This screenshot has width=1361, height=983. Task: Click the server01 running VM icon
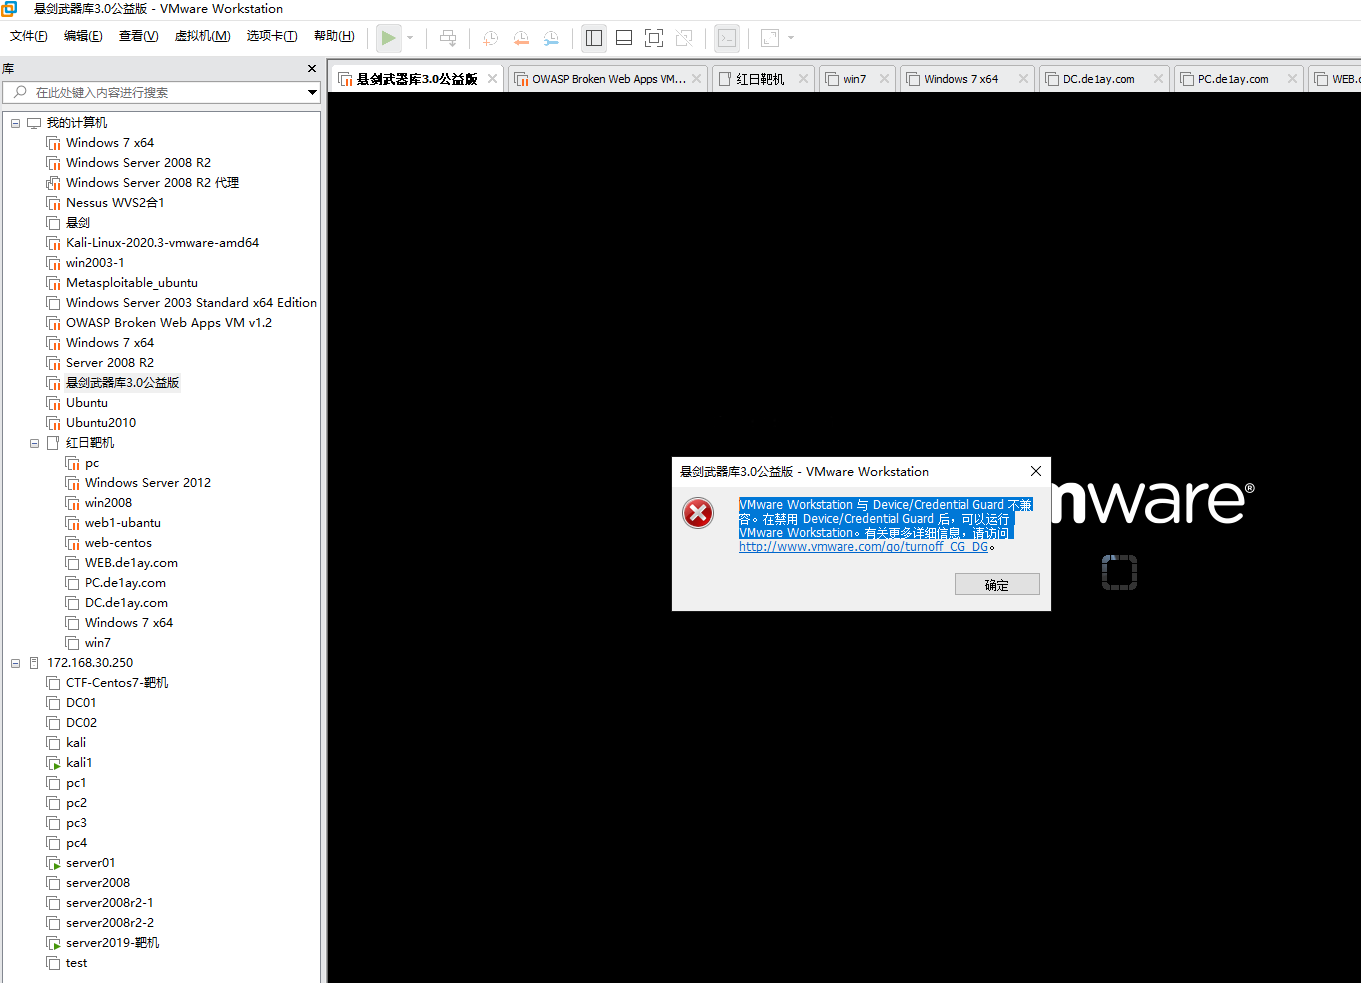(53, 863)
